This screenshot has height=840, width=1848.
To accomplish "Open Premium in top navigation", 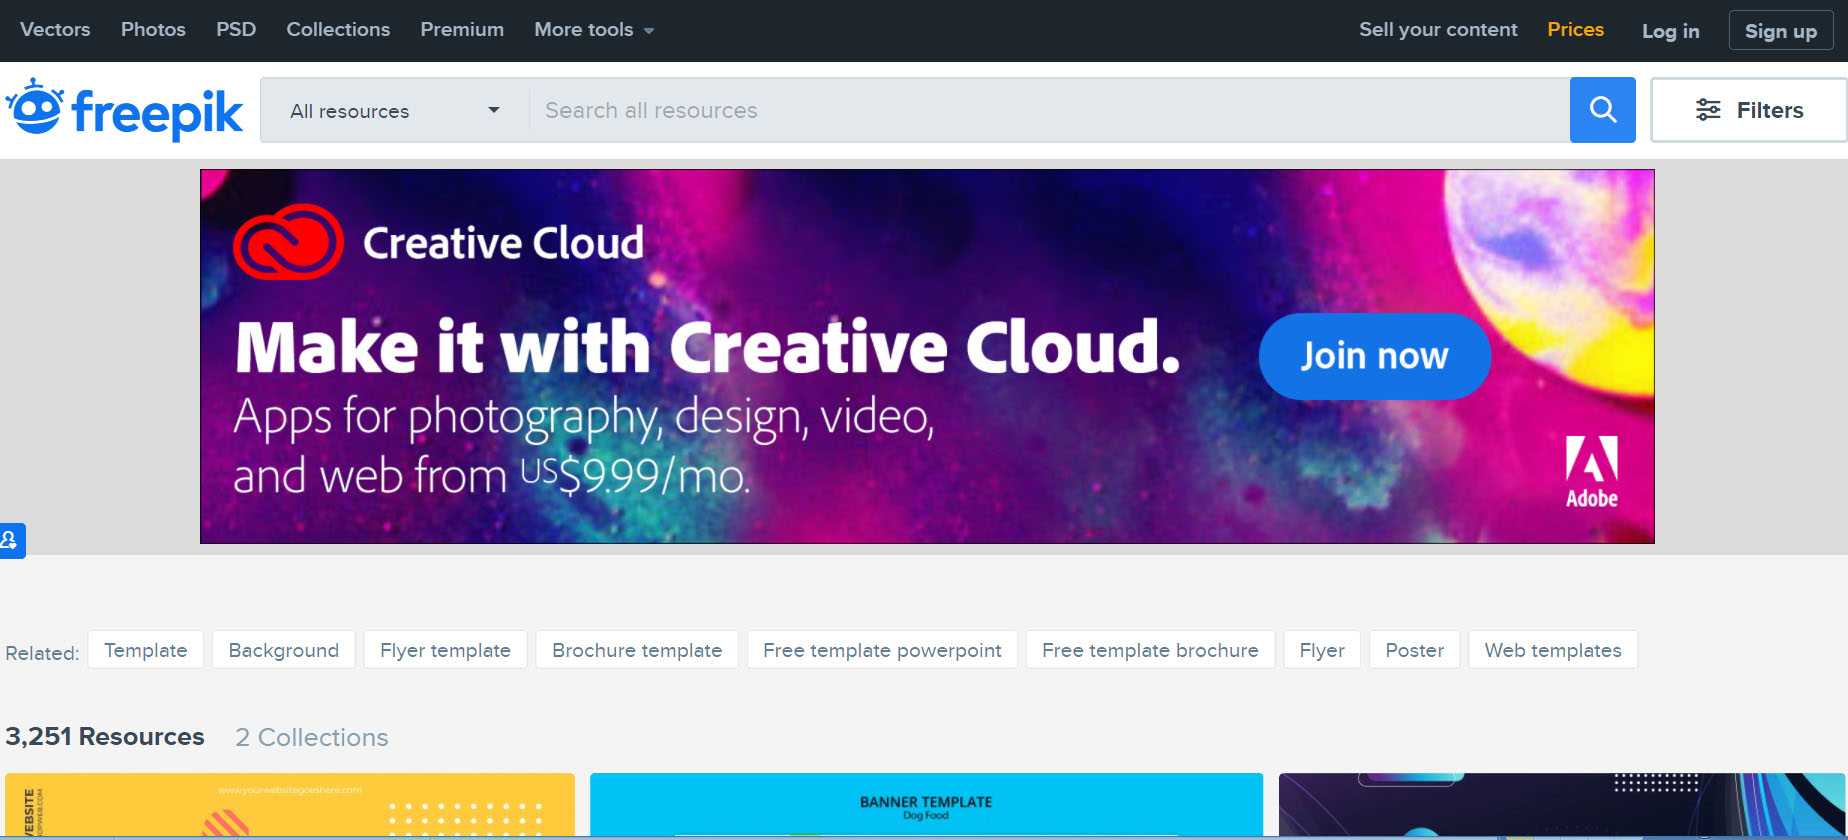I will coord(462,30).
